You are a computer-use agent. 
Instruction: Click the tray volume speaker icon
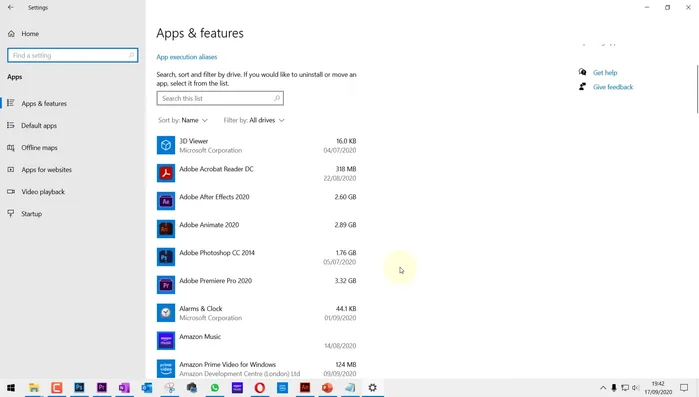(x=636, y=388)
